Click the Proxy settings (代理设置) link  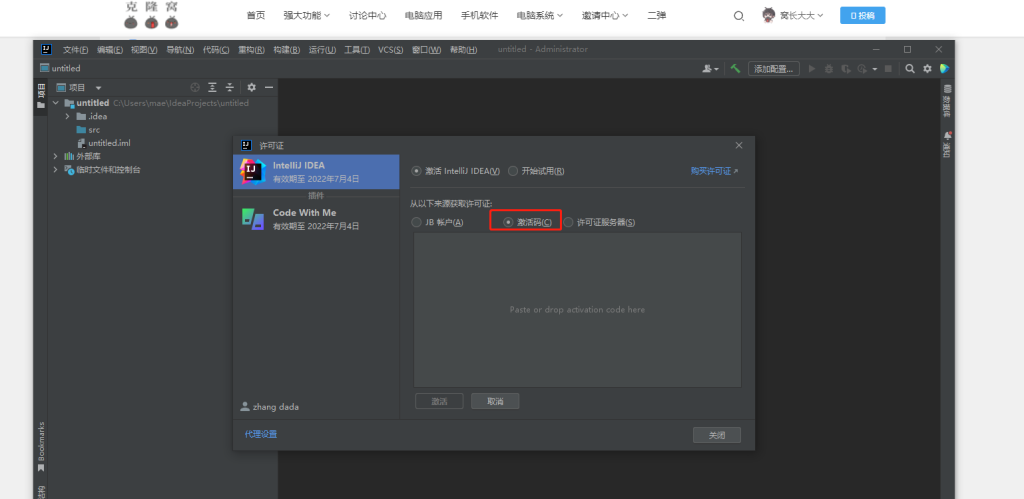[261, 434]
